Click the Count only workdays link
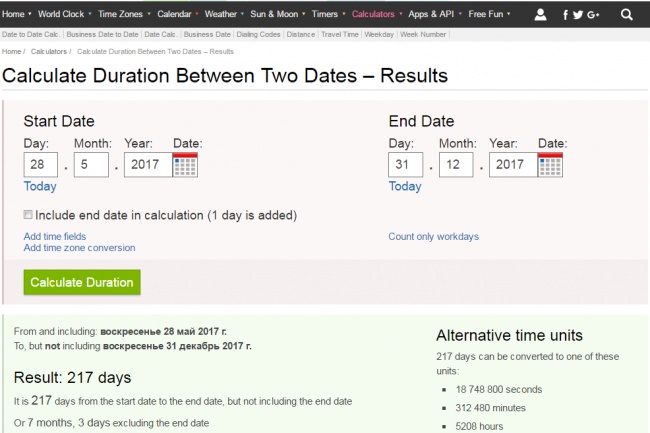The width and height of the screenshot is (650, 433). click(433, 237)
